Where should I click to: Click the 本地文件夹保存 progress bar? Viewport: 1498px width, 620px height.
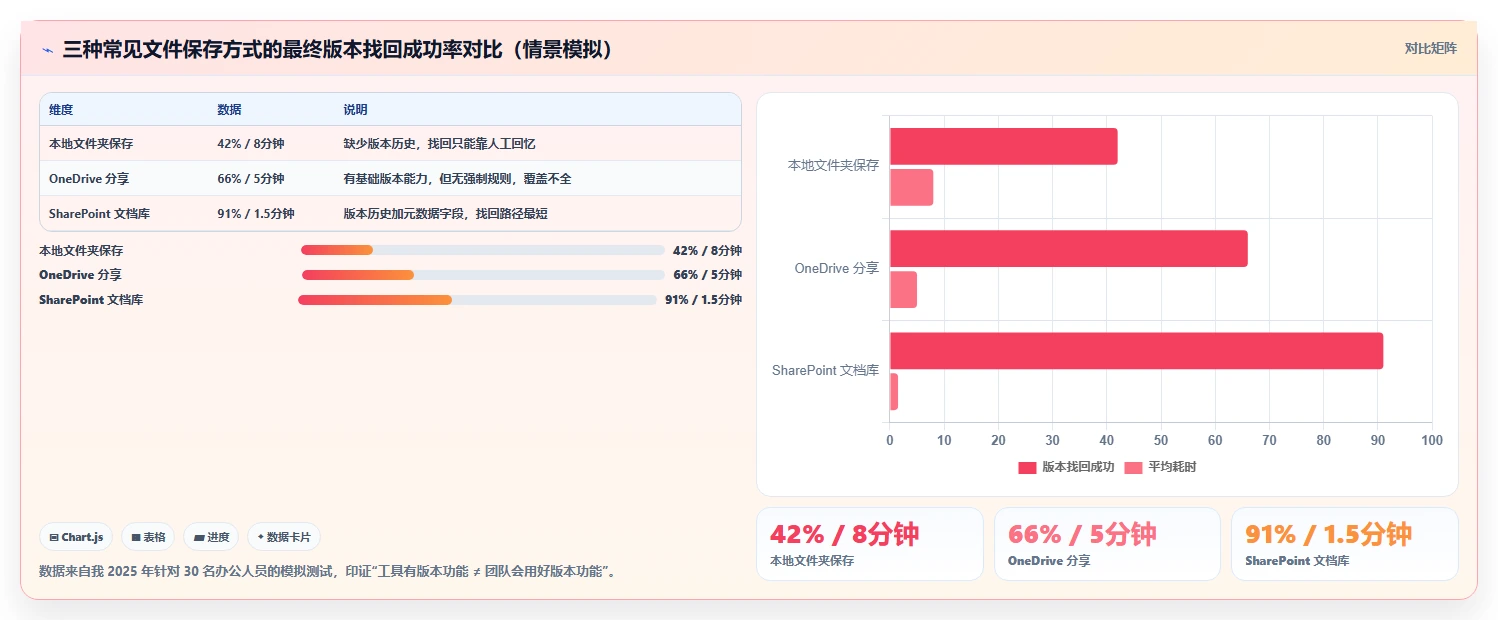(483, 250)
